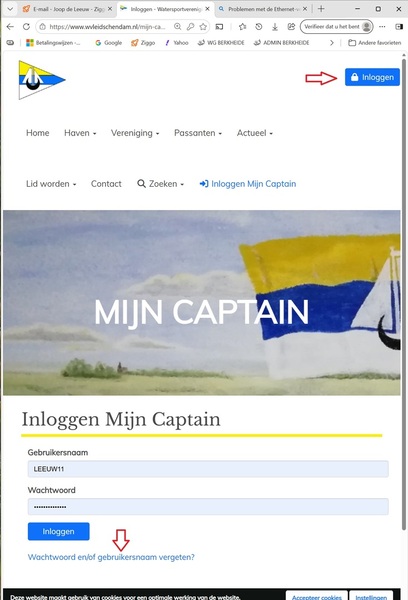The width and height of the screenshot is (408, 600).
Task: Maximize the browser window
Action: pos(378,9)
